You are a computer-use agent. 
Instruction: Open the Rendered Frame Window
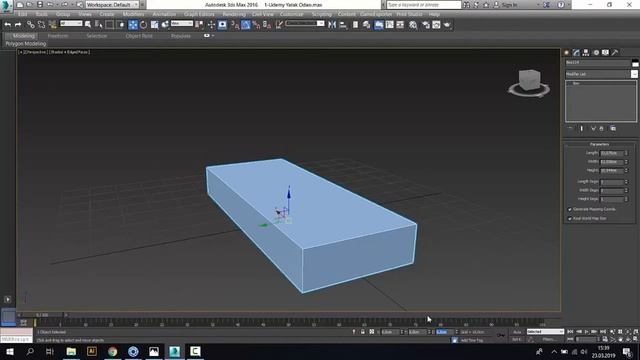click(436, 25)
